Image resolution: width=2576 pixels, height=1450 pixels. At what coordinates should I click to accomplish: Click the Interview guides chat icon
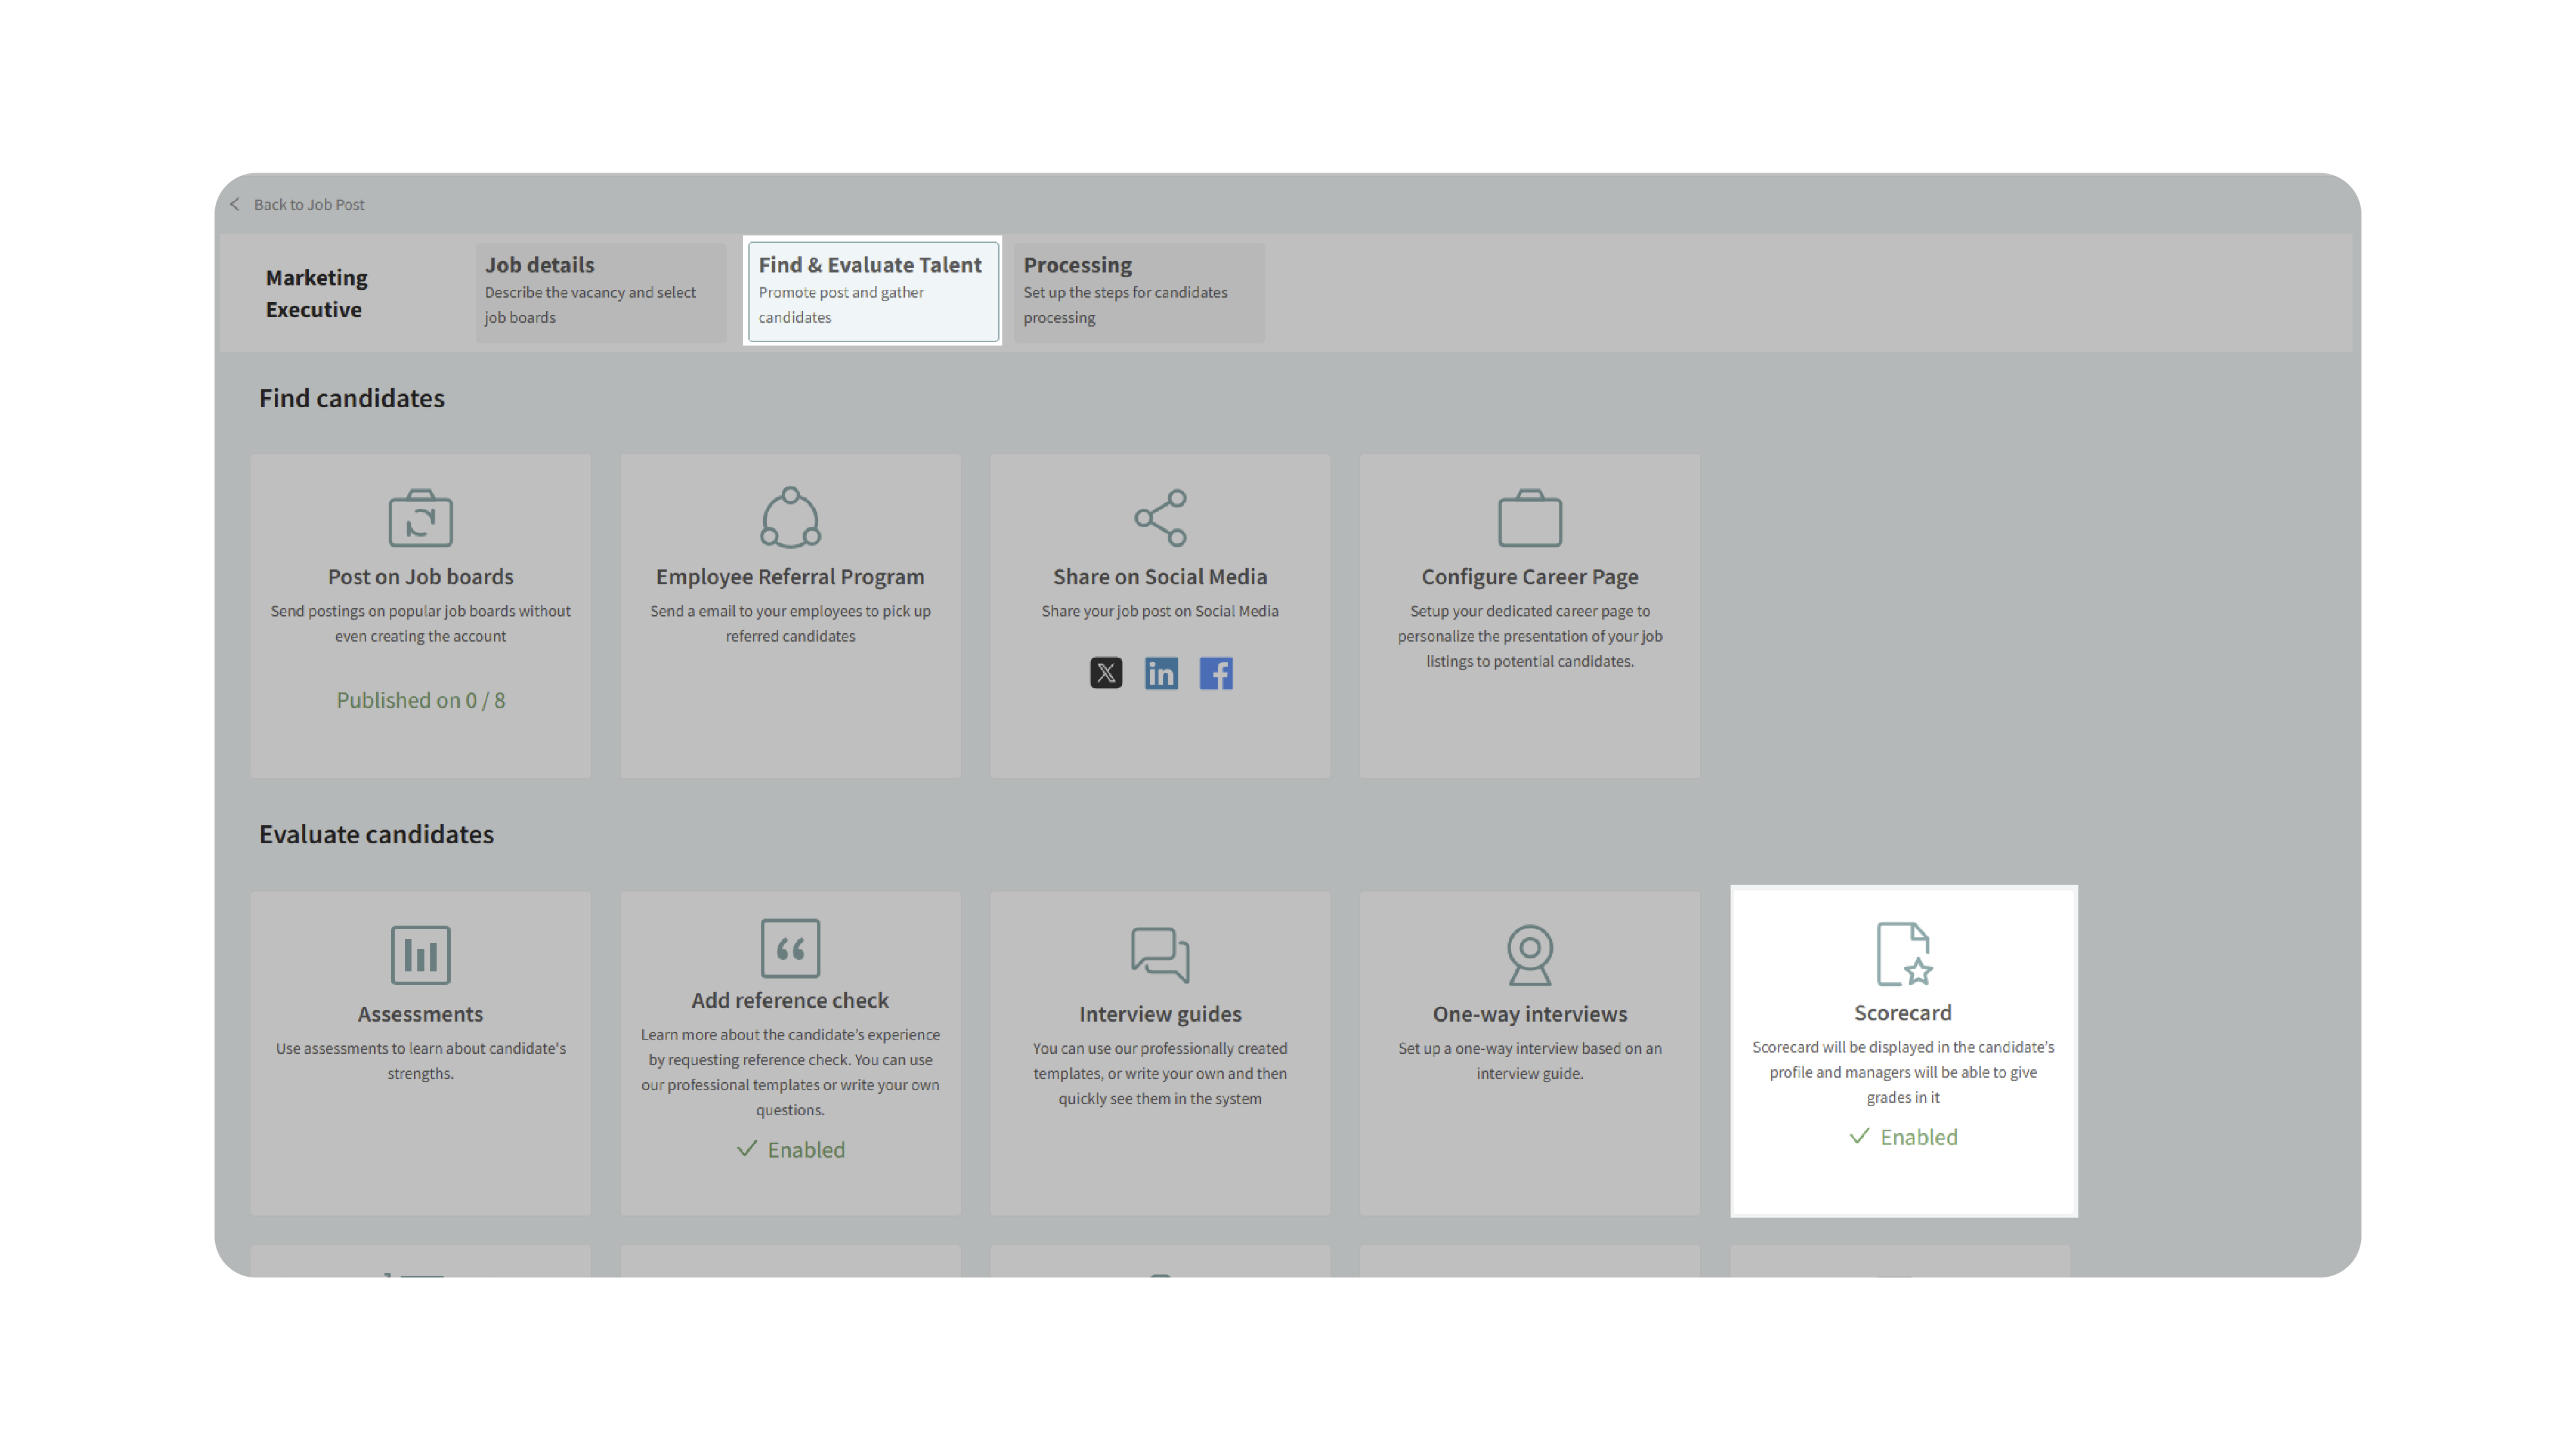[1160, 954]
